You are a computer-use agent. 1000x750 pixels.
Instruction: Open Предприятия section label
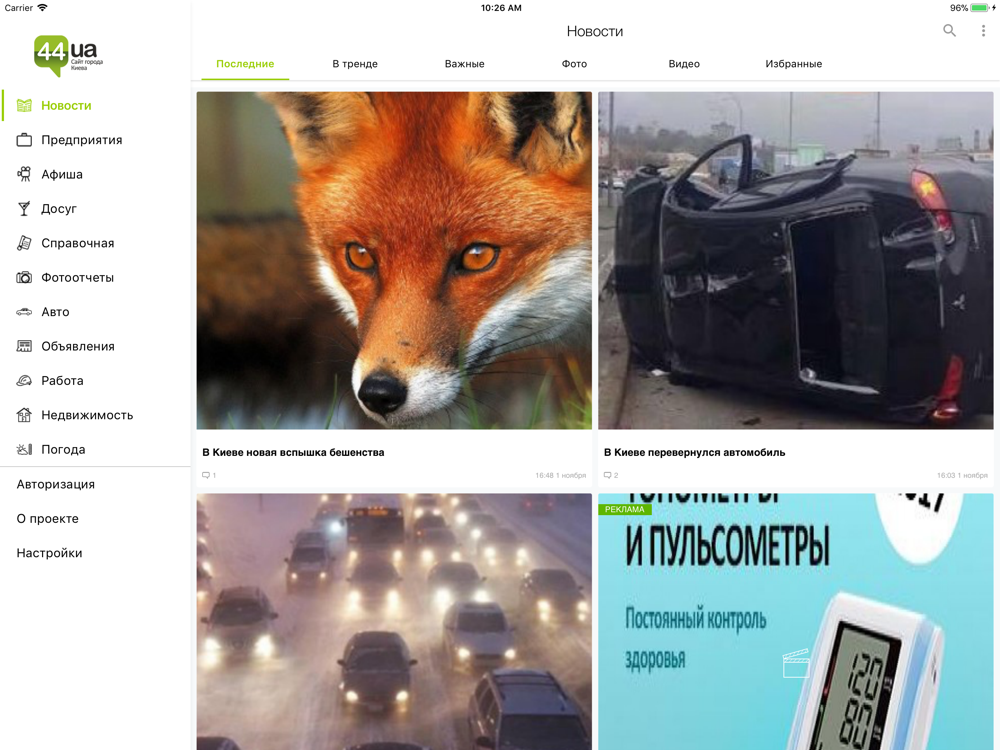(x=82, y=140)
